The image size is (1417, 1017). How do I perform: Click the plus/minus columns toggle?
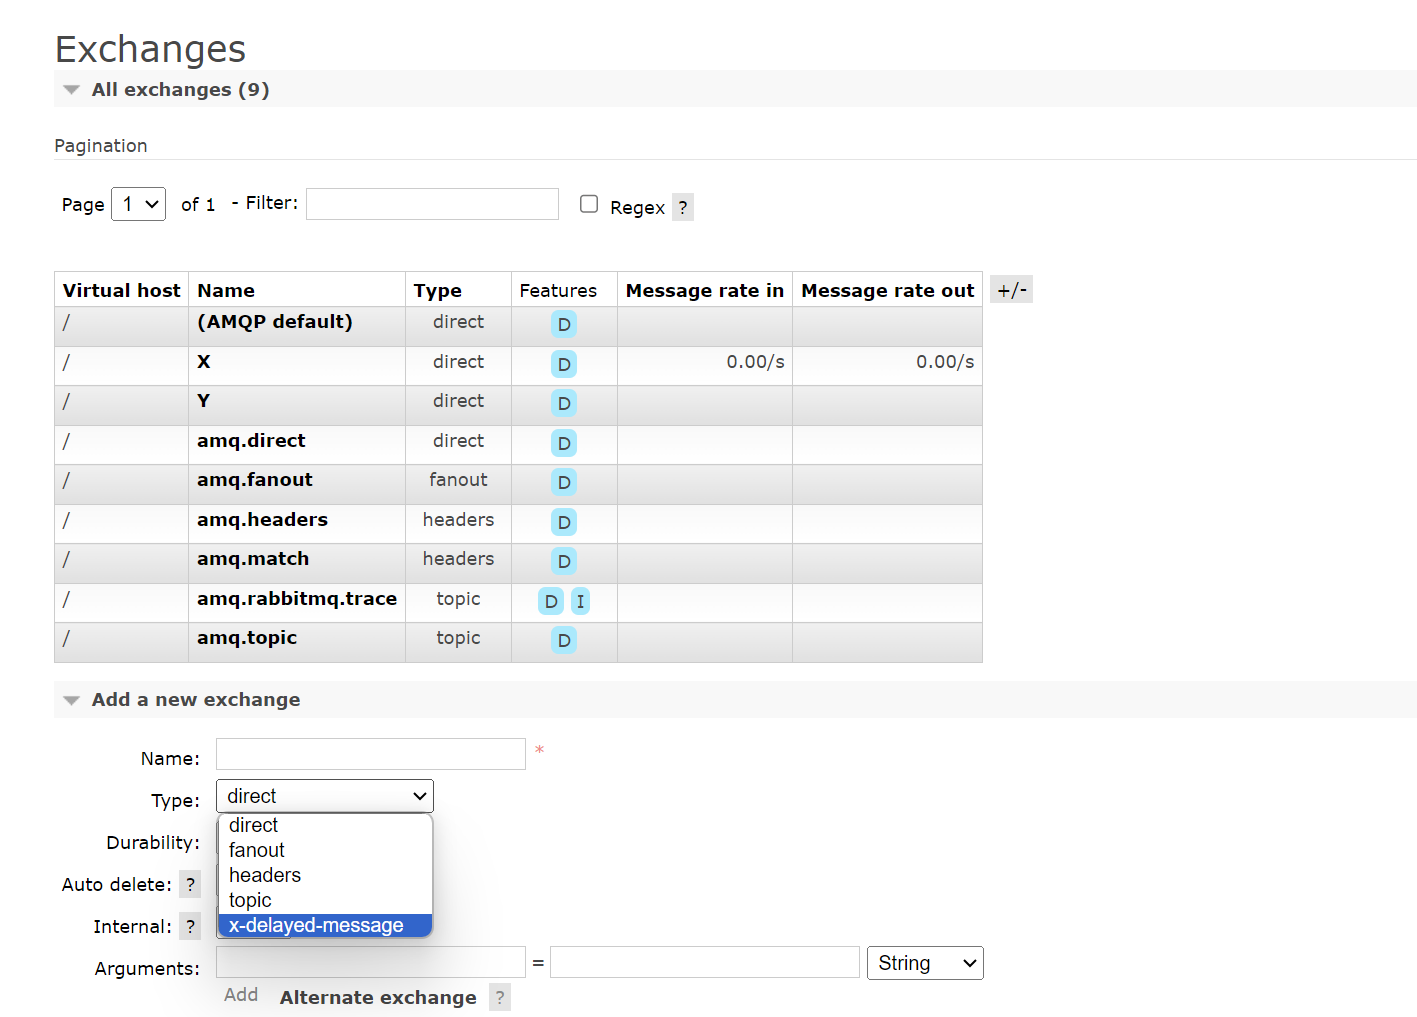coord(1012,290)
